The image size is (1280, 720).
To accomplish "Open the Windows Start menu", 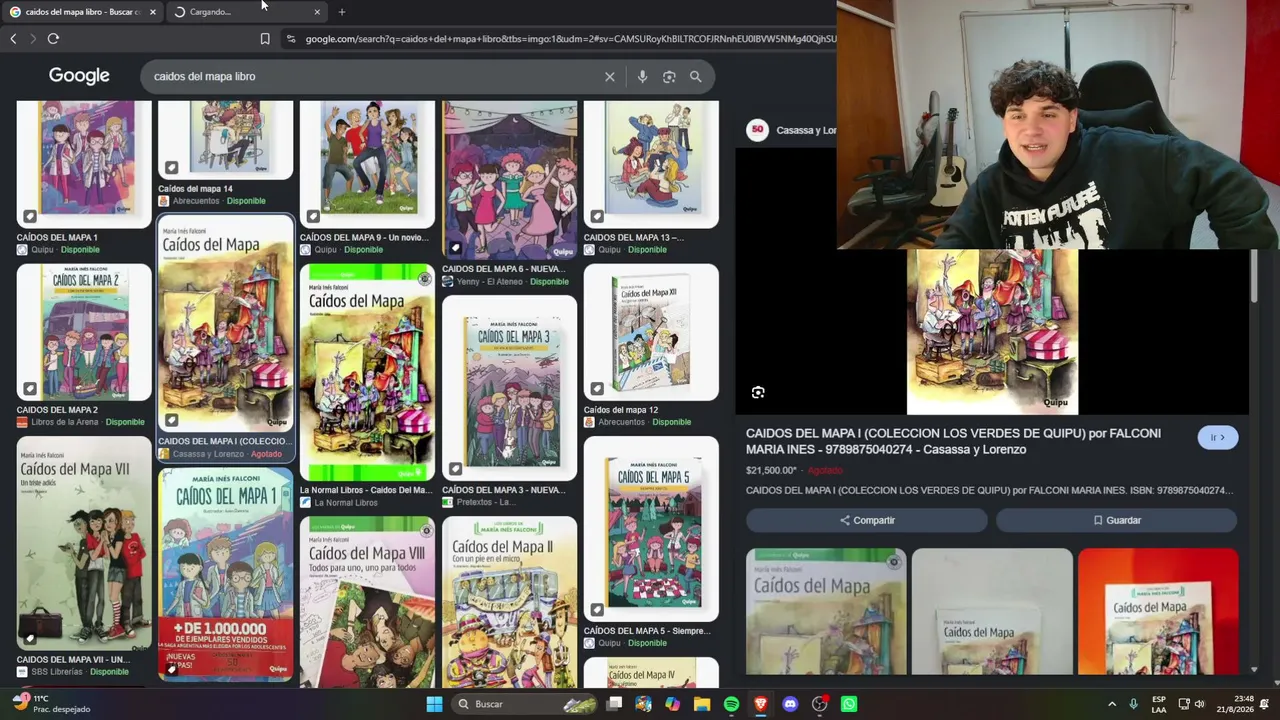I will click(434, 704).
